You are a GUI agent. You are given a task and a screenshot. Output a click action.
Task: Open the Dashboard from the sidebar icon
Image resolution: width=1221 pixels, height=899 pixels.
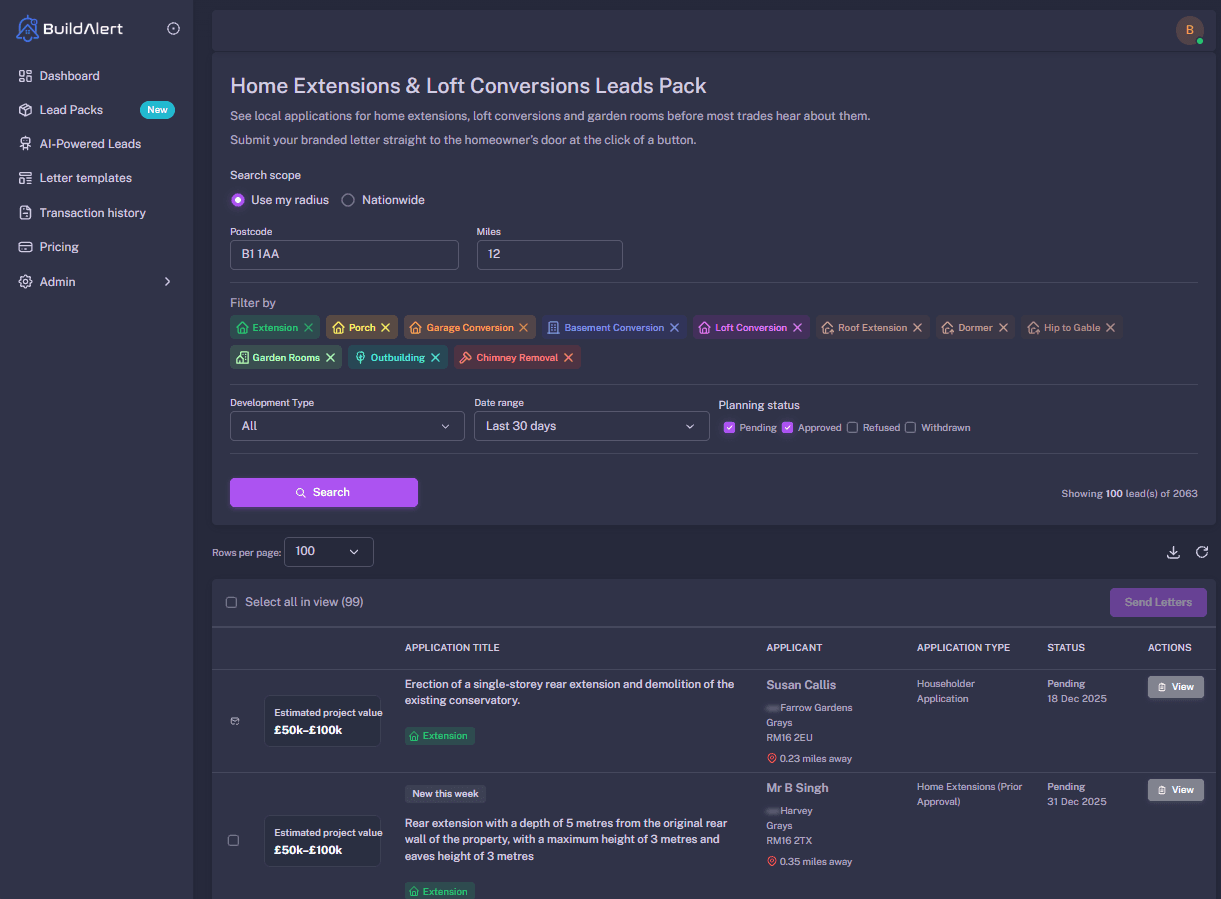point(24,75)
